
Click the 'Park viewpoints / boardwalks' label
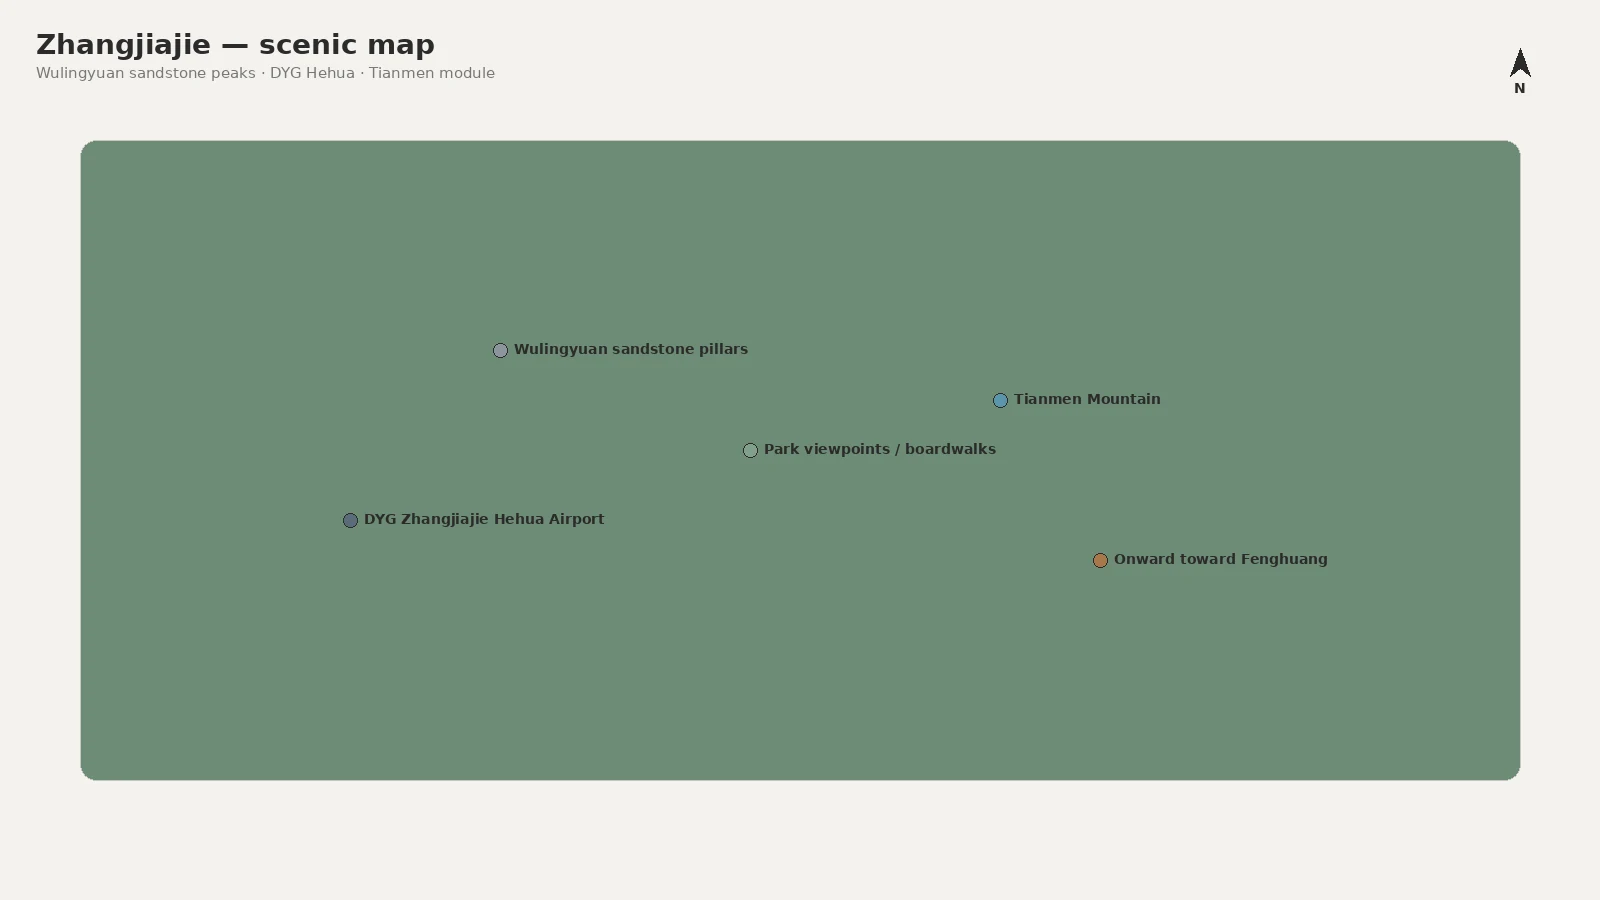tap(880, 449)
